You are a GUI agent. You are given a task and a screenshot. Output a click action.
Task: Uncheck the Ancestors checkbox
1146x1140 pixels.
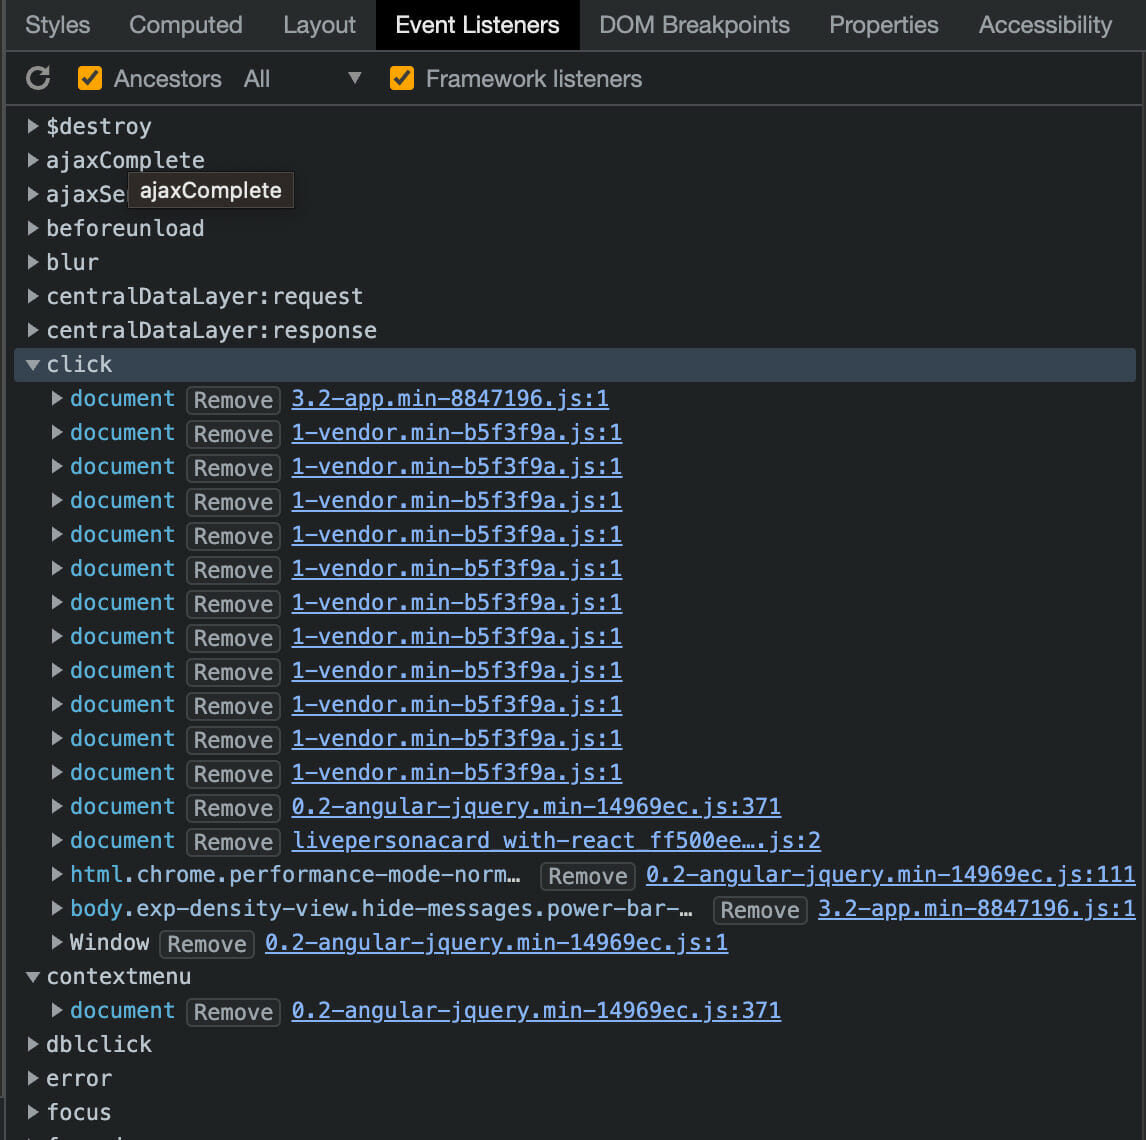(90, 78)
